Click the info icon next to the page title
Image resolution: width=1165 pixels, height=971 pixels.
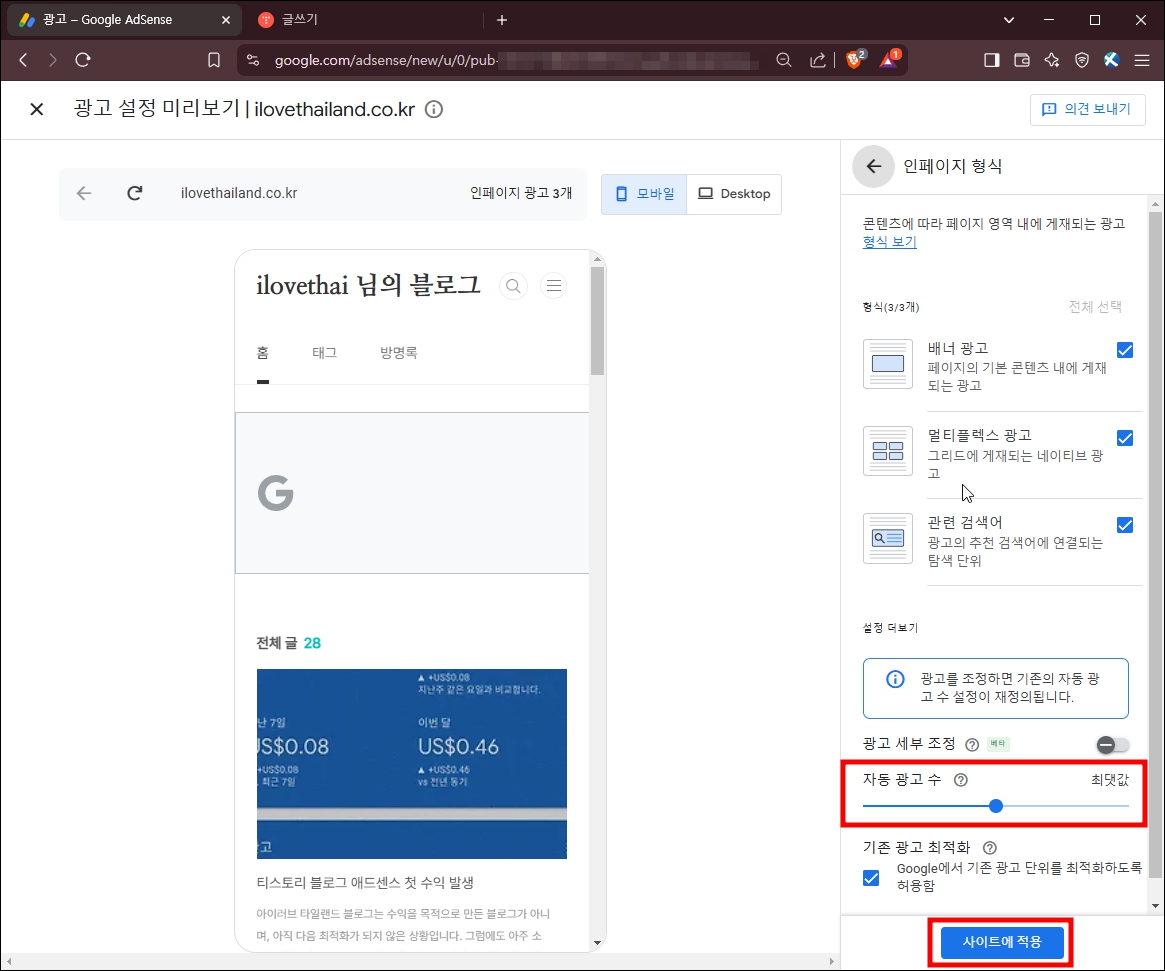[x=433, y=109]
